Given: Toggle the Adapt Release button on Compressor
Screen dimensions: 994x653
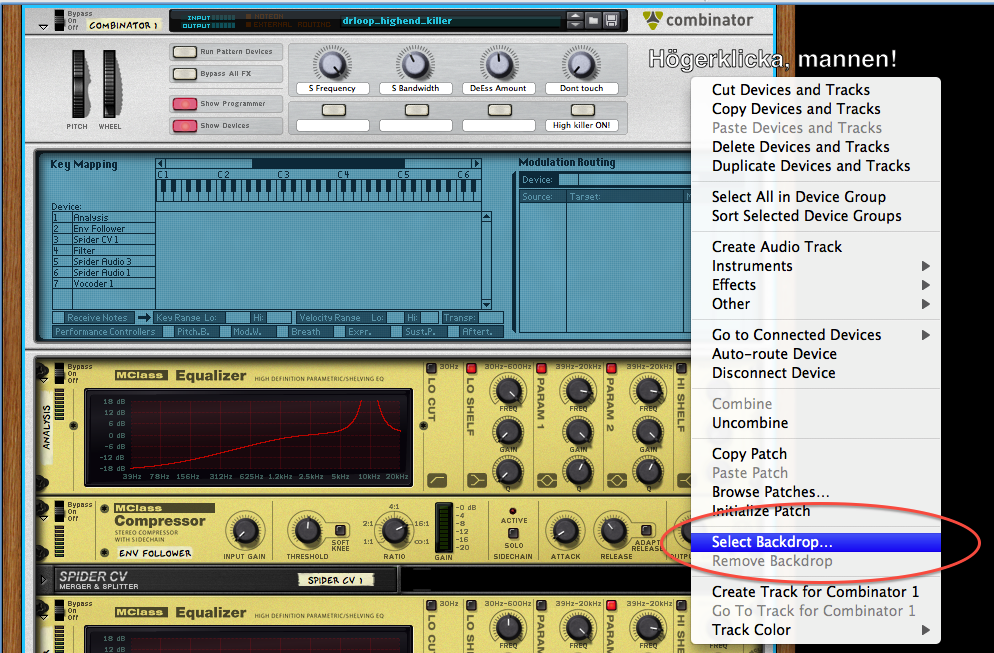Looking at the screenshot, I should coord(646,529).
